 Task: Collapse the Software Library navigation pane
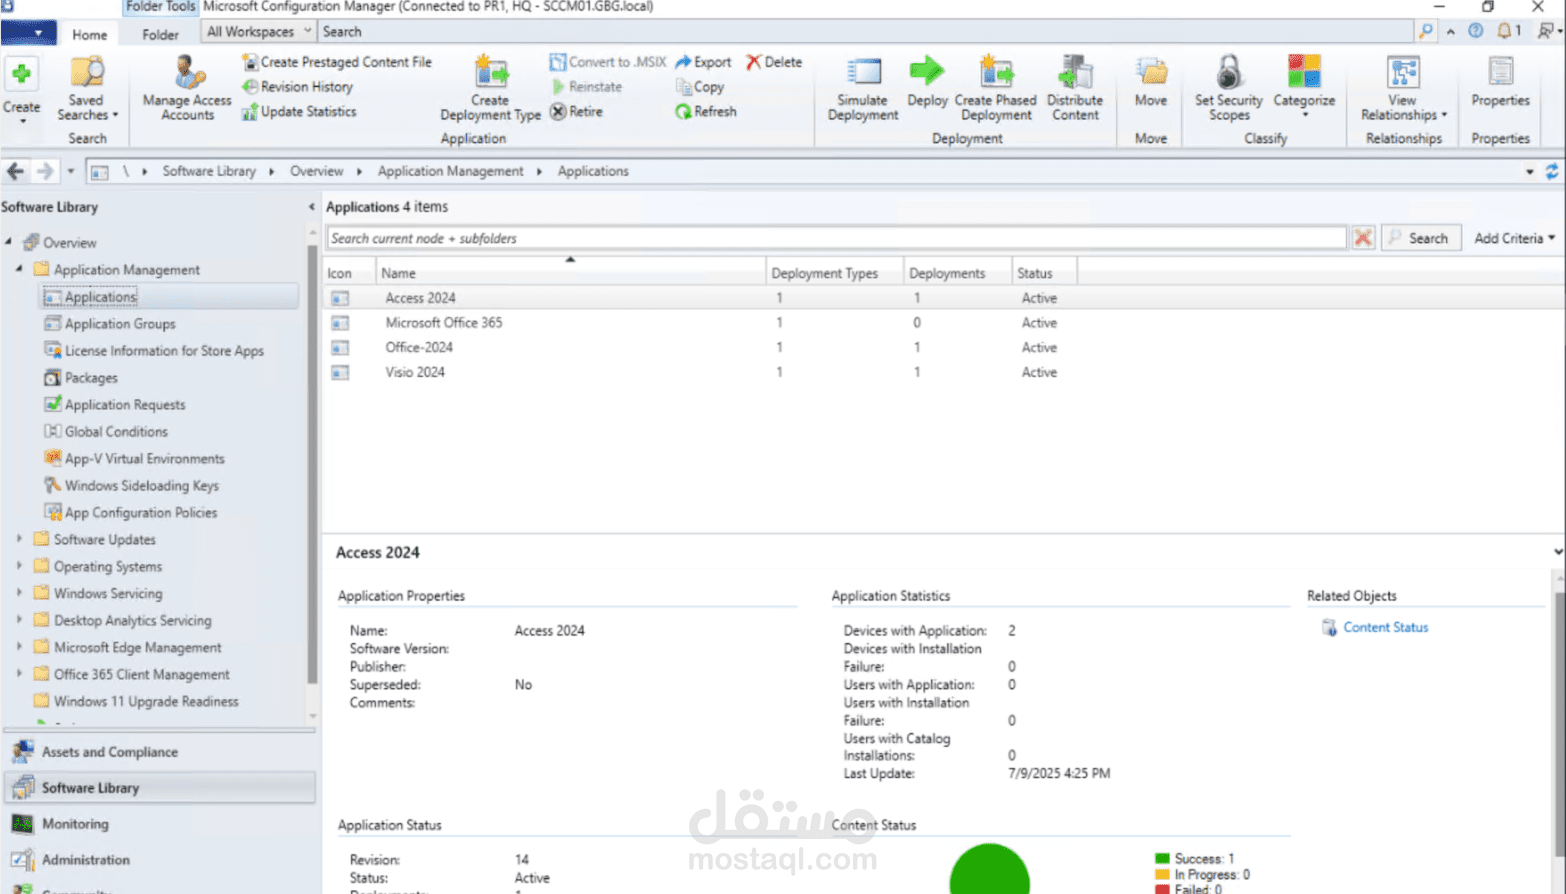(311, 207)
